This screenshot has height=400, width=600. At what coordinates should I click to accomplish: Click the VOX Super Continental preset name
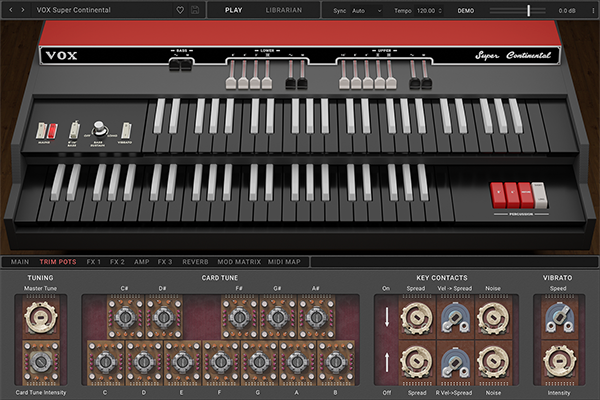point(73,10)
